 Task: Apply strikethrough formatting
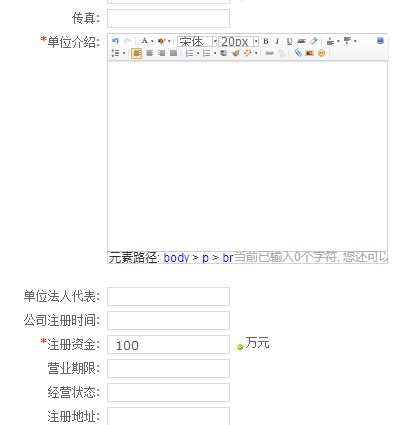(301, 41)
